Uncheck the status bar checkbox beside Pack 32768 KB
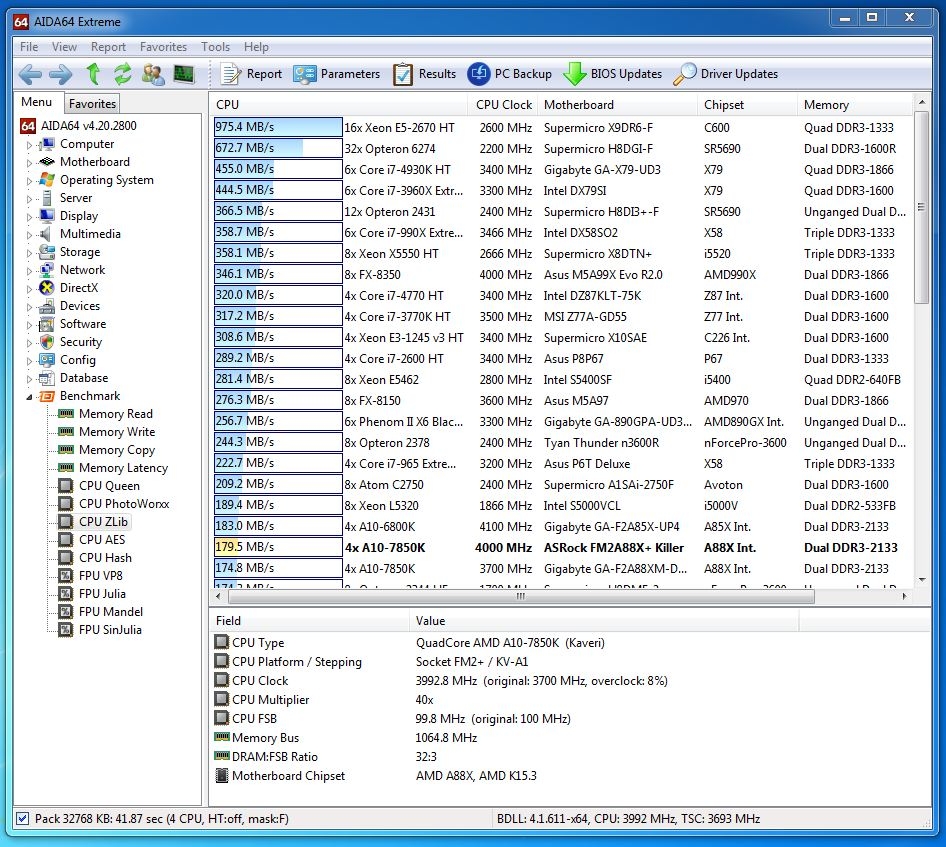 click(x=22, y=819)
